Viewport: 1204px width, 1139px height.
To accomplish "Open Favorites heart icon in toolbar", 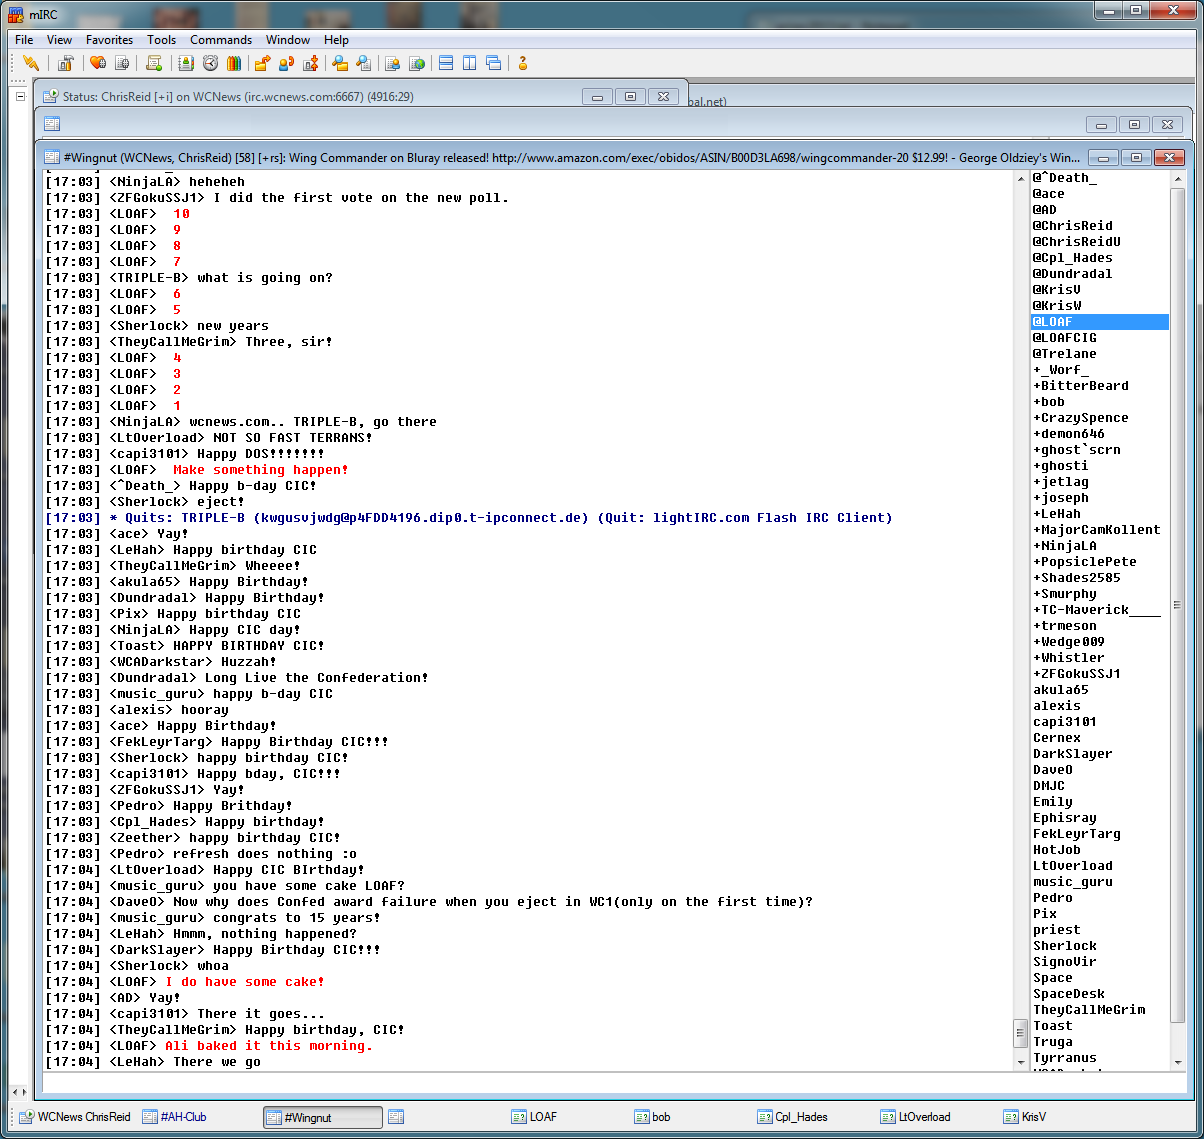I will pos(97,64).
